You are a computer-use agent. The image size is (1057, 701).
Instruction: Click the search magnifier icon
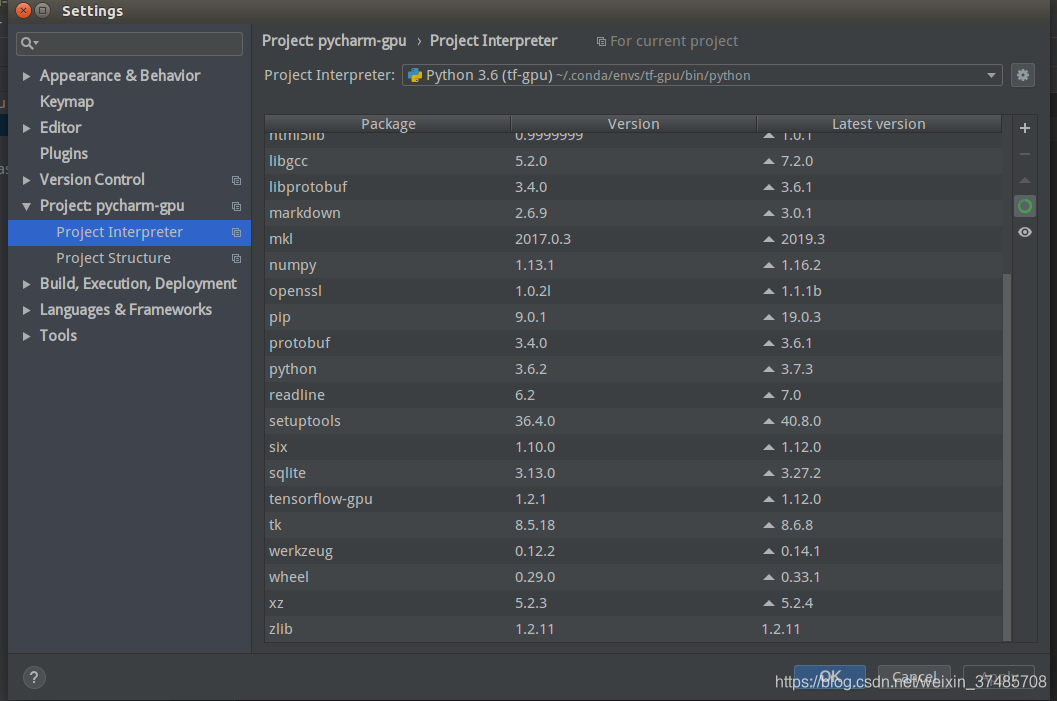coord(28,44)
